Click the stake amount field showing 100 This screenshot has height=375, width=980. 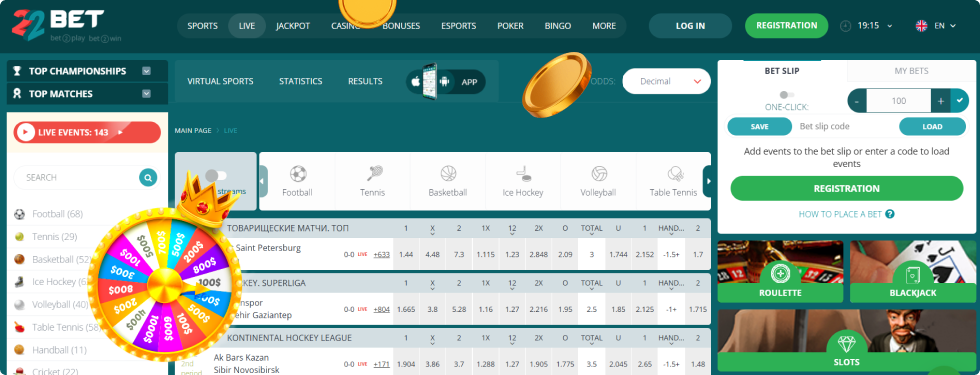[x=899, y=100]
